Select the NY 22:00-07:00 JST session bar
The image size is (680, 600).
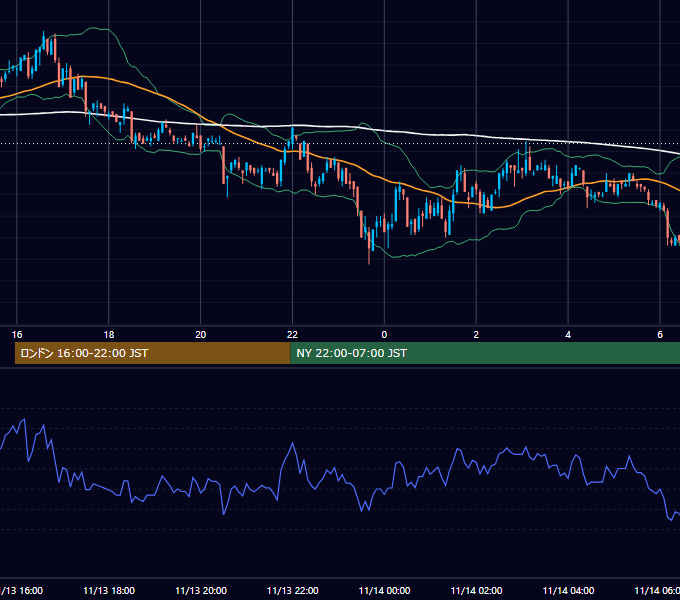click(x=485, y=353)
